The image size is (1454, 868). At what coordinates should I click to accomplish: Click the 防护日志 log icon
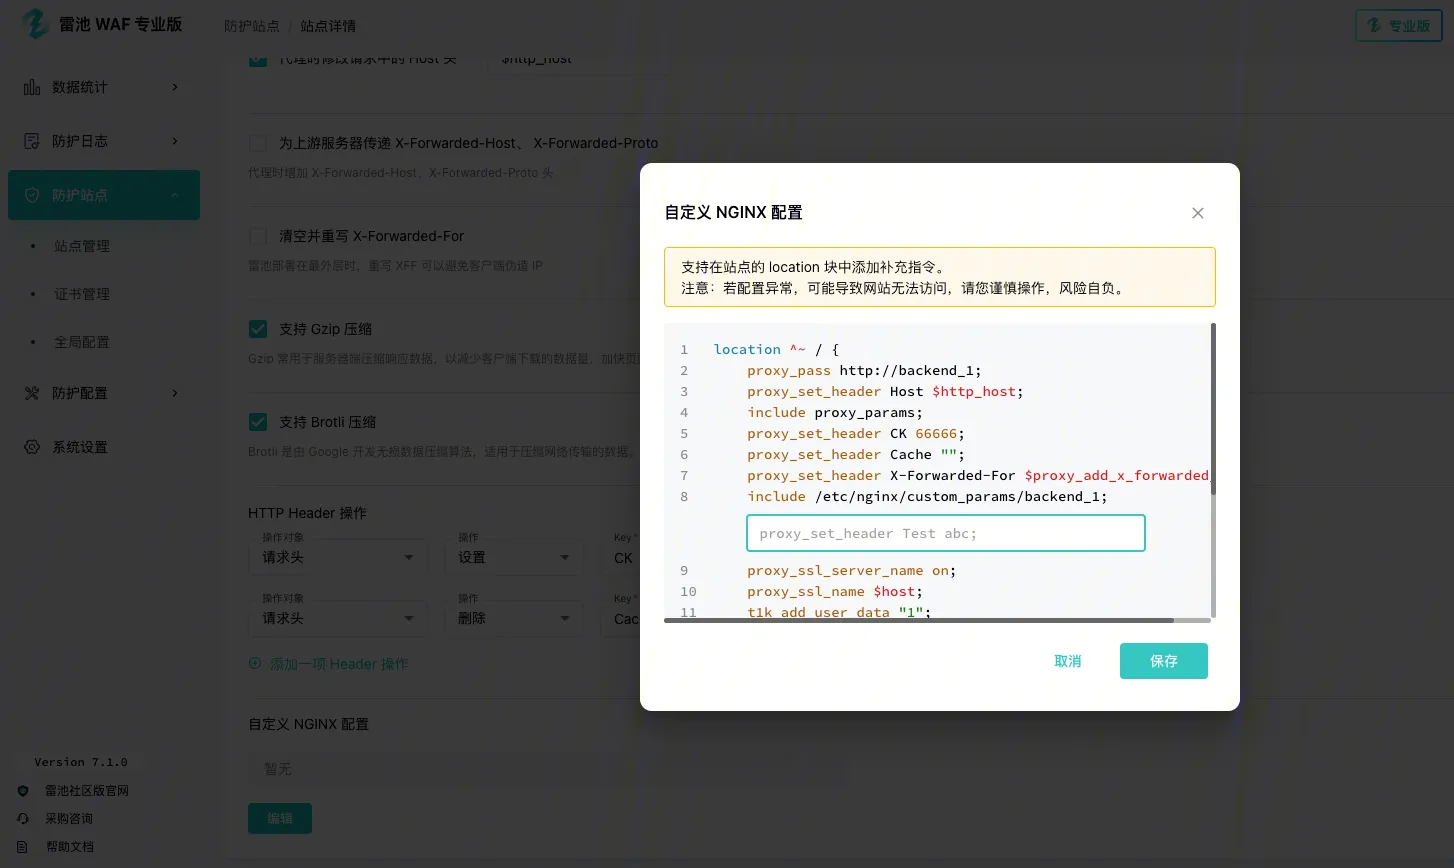(32, 141)
